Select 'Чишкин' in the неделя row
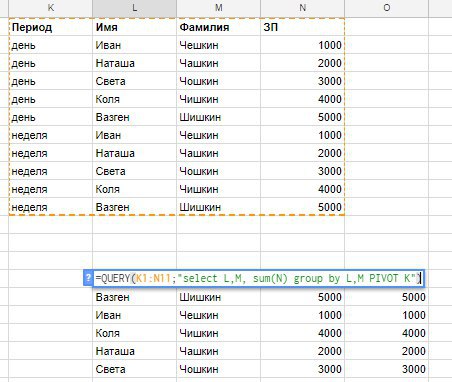This screenshot has height=382, width=452. [219, 189]
